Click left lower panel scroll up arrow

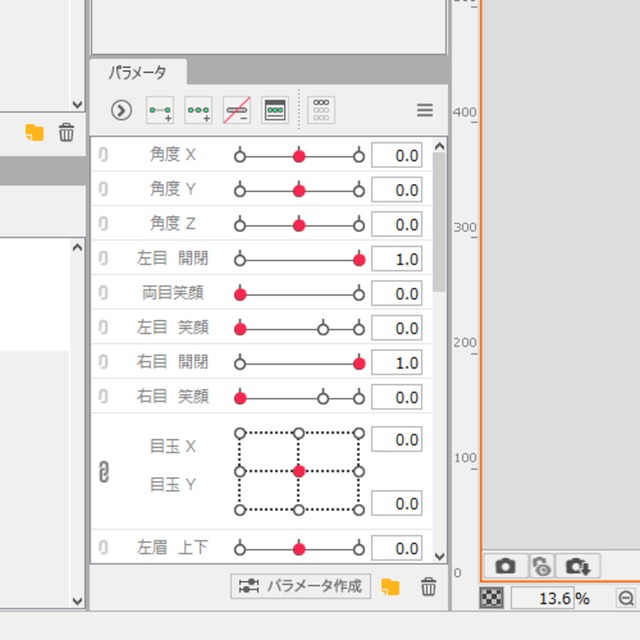(x=78, y=248)
